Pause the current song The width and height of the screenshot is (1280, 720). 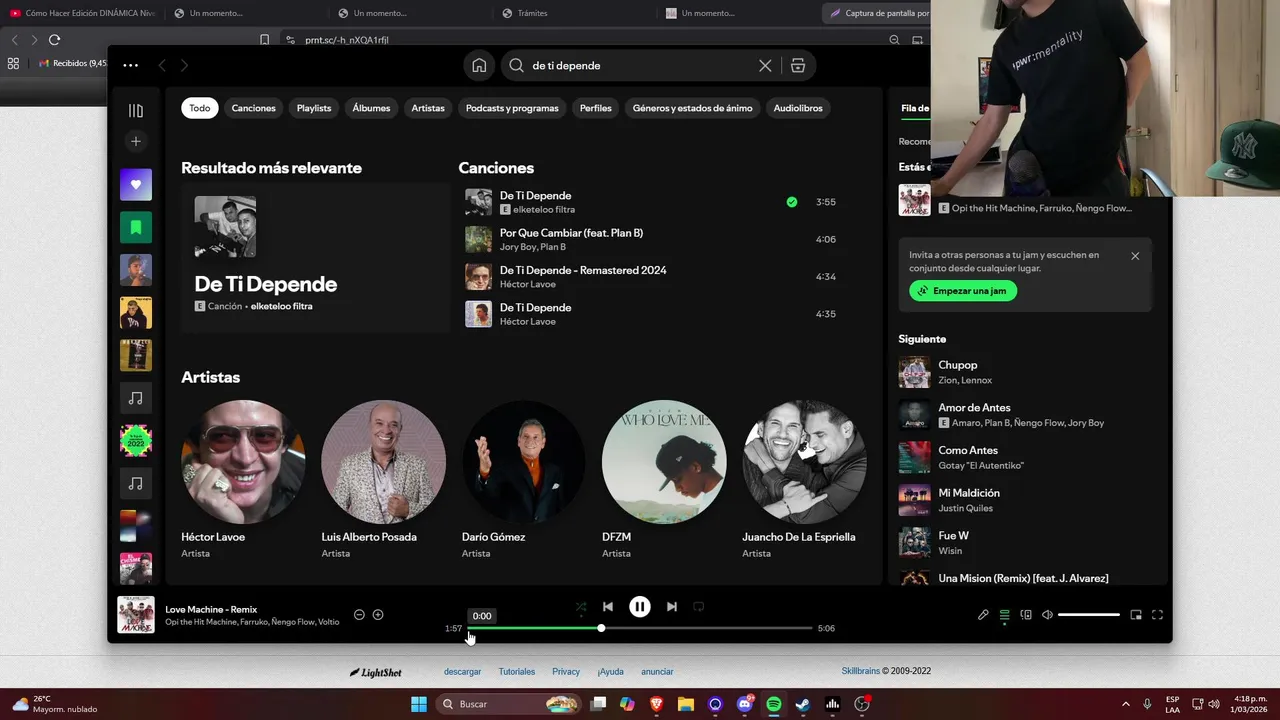tap(640, 606)
